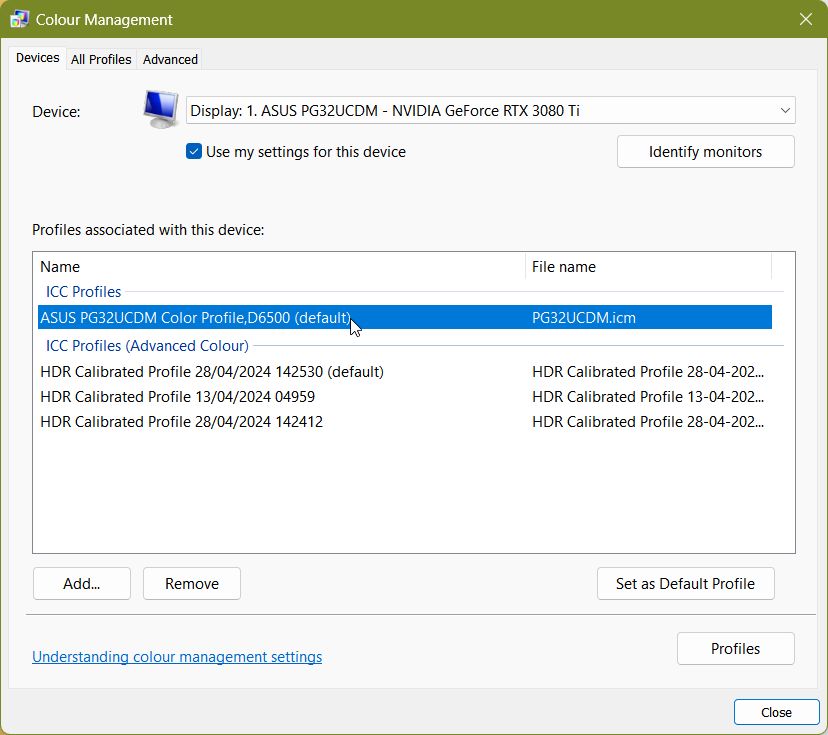The width and height of the screenshot is (828, 735).
Task: Click the Colour Management title bar icon
Action: click(x=20, y=20)
